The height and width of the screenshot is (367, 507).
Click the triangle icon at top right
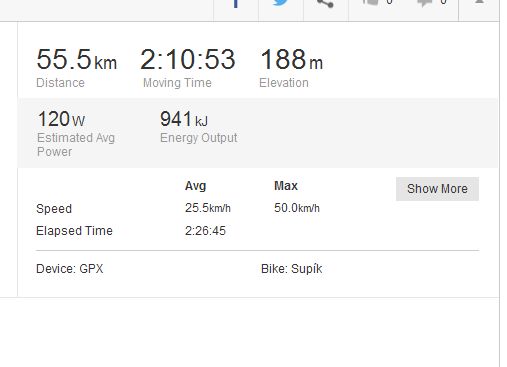pos(479,2)
